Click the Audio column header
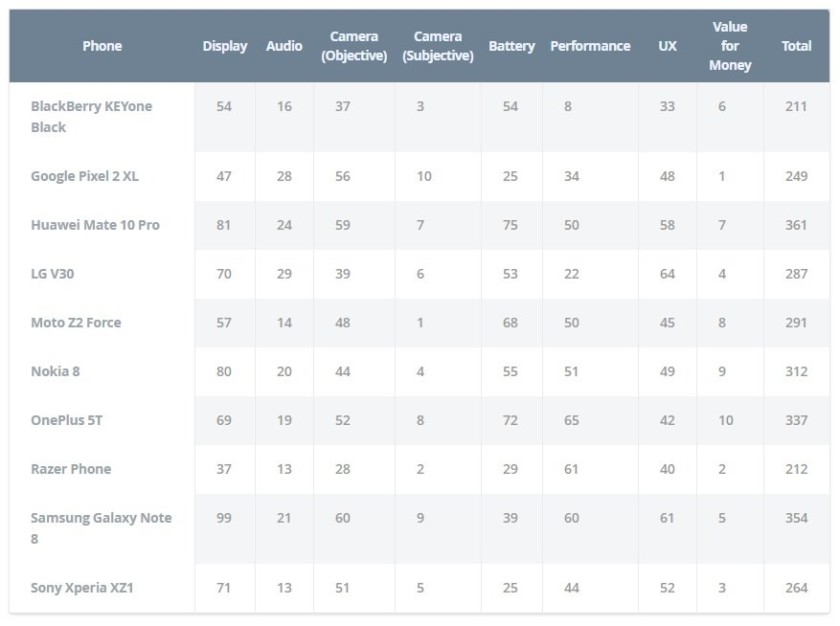Screen dimensions: 840x626 click(x=284, y=46)
